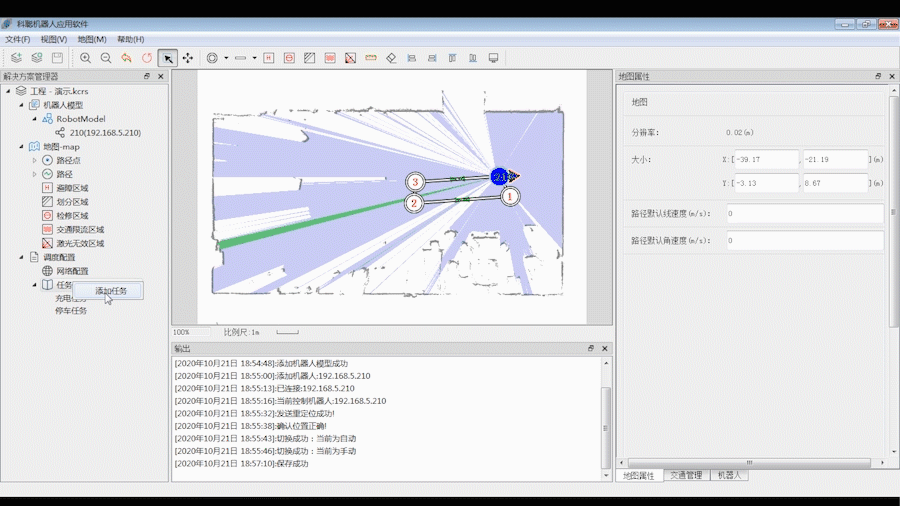Select 网络配置 in the solution tree
The width and height of the screenshot is (900, 506).
click(71, 271)
